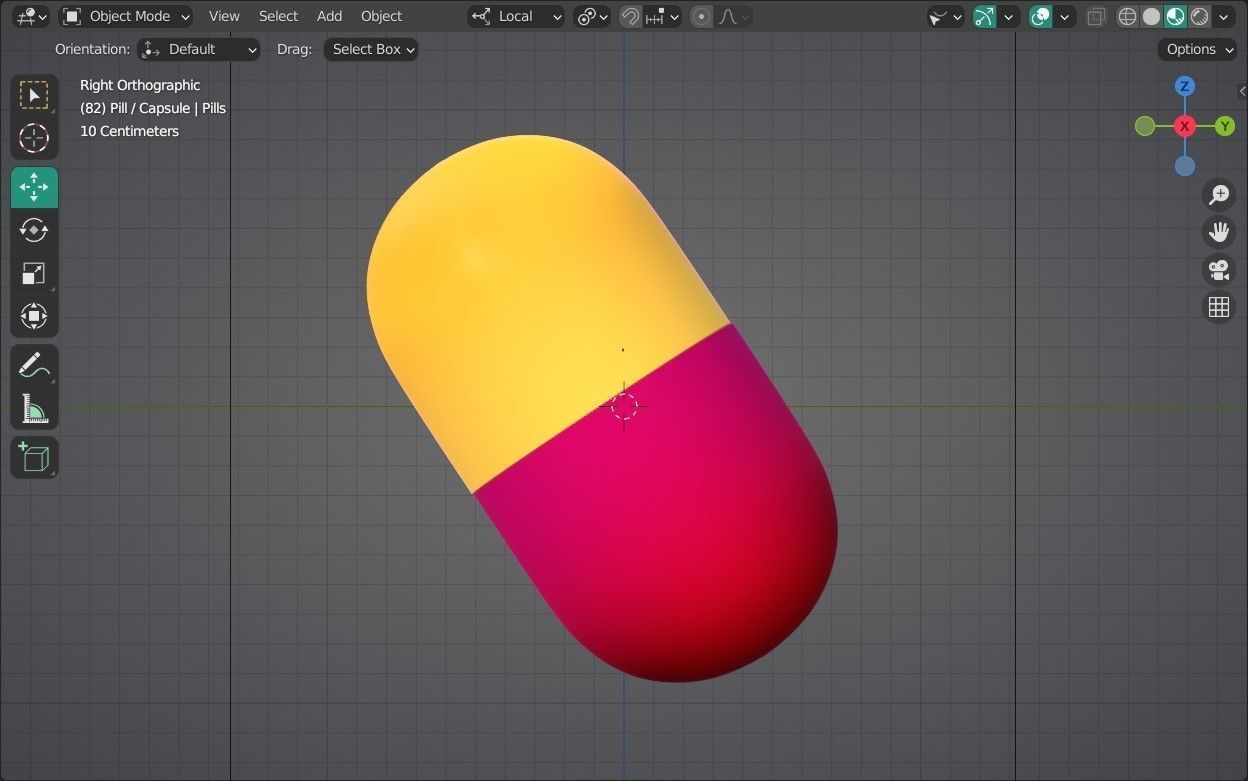Open the Object Mode dropdown
1248x781 pixels.
[126, 16]
